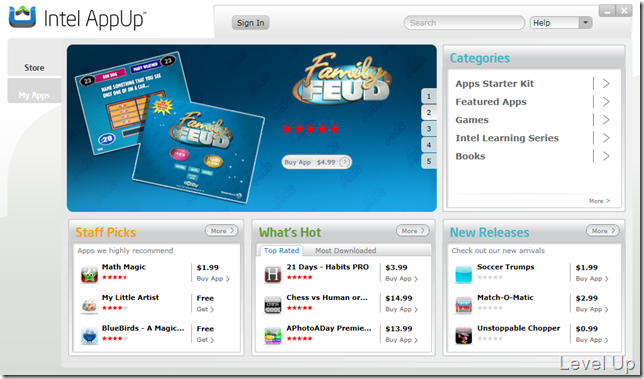The height and width of the screenshot is (379, 644).
Task: Click the Family Feud logo in banner
Action: click(342, 79)
